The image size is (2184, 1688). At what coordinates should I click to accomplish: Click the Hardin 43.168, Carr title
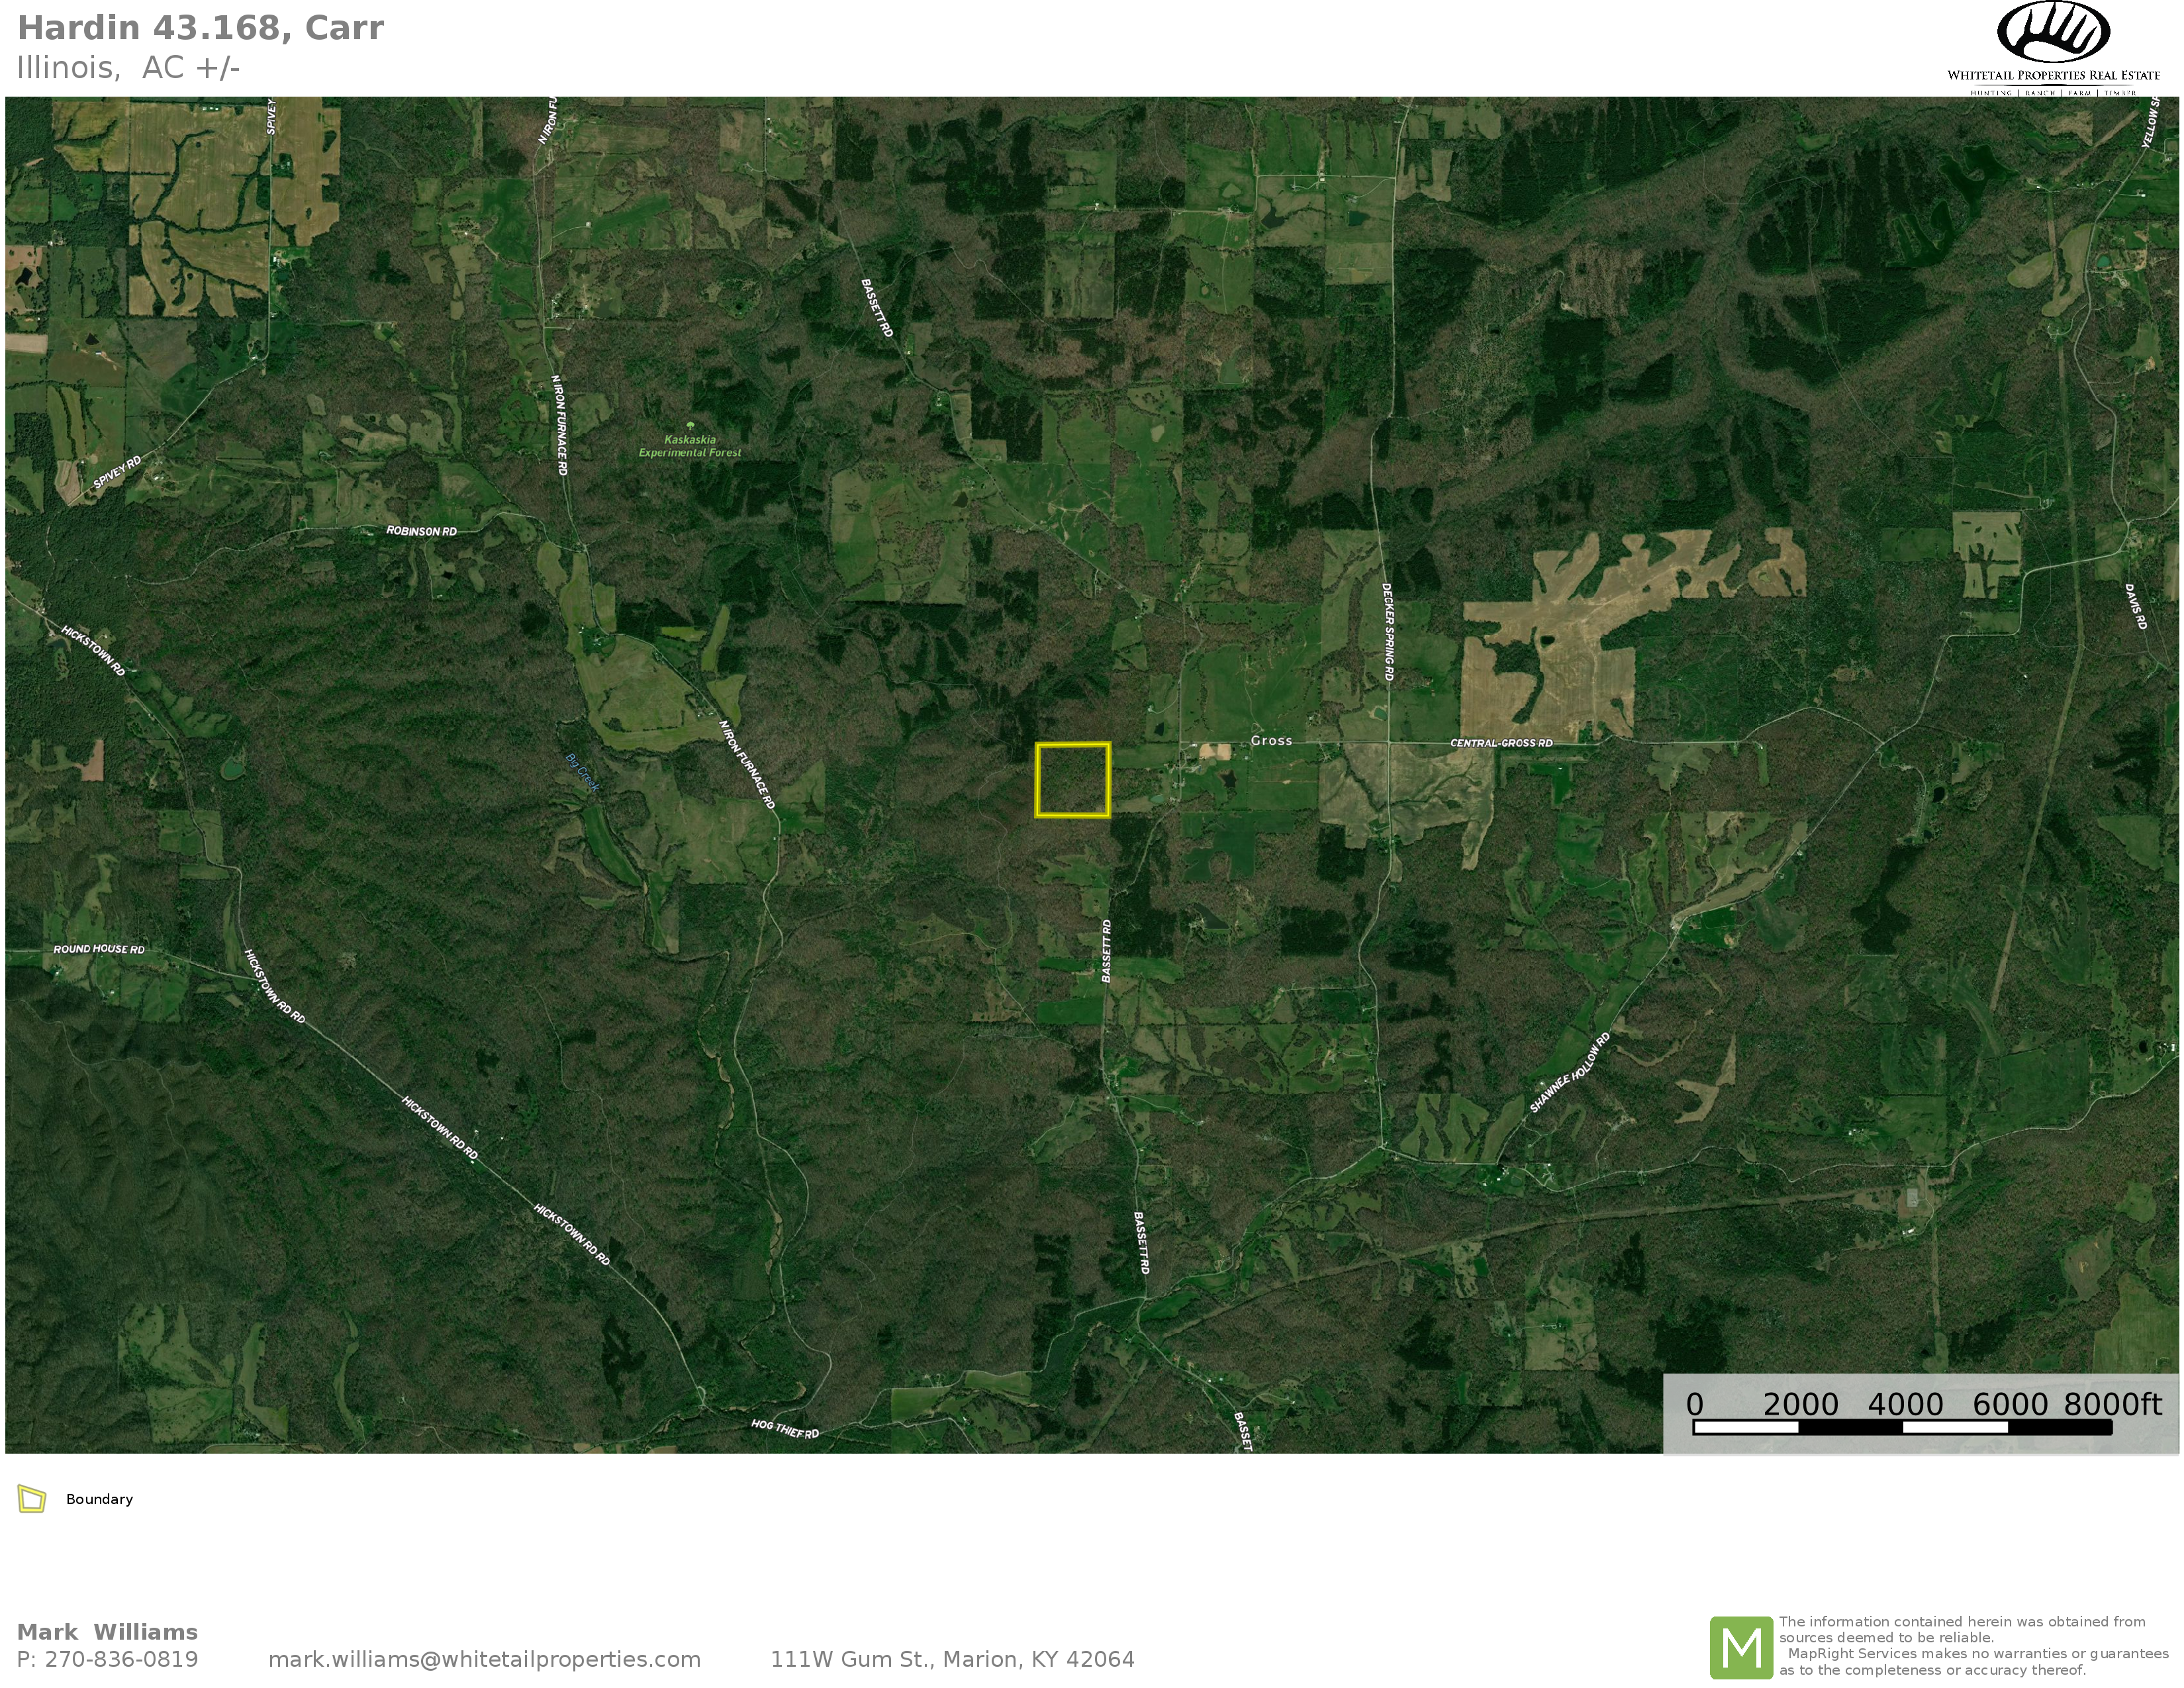[x=200, y=28]
